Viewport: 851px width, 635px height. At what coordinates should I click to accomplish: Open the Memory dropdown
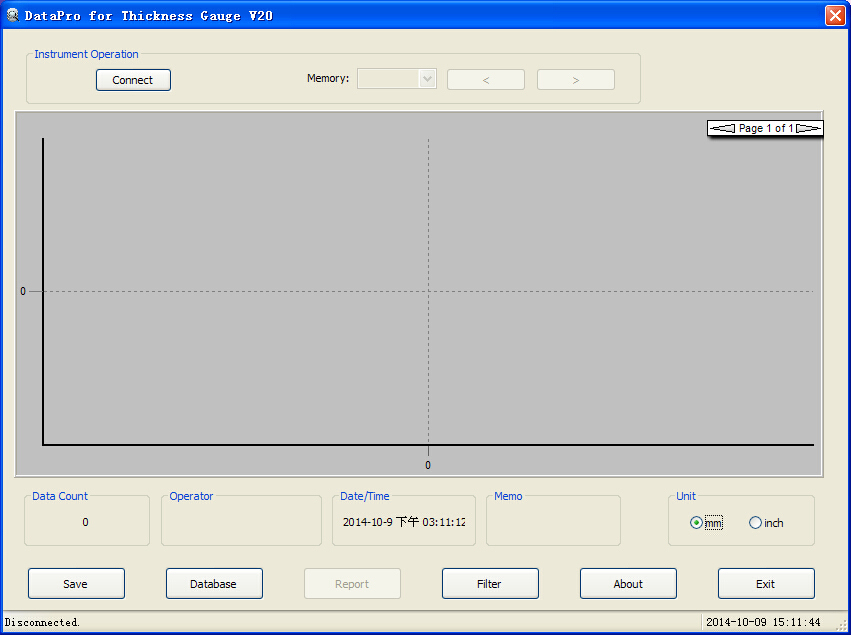pyautogui.click(x=397, y=79)
